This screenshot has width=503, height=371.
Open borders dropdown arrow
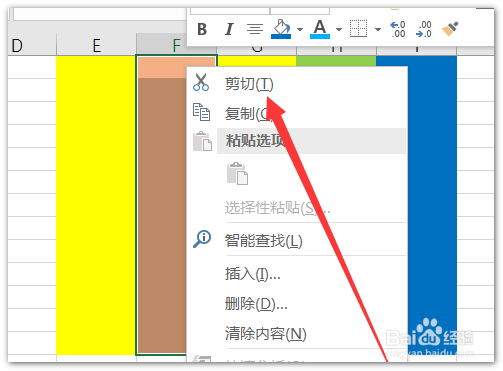click(x=378, y=29)
